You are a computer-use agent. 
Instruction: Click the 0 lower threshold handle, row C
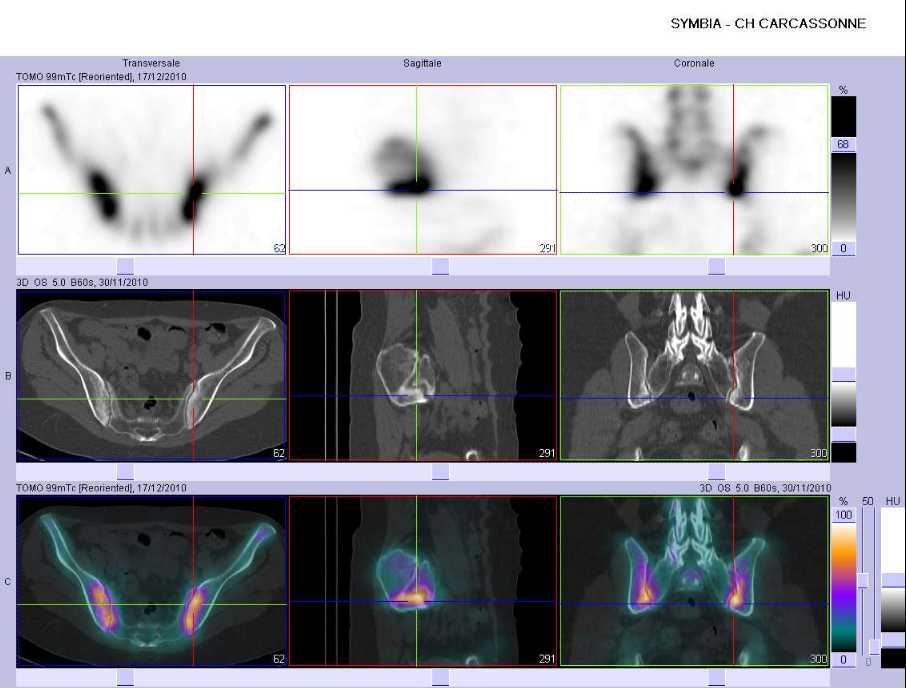point(844,659)
